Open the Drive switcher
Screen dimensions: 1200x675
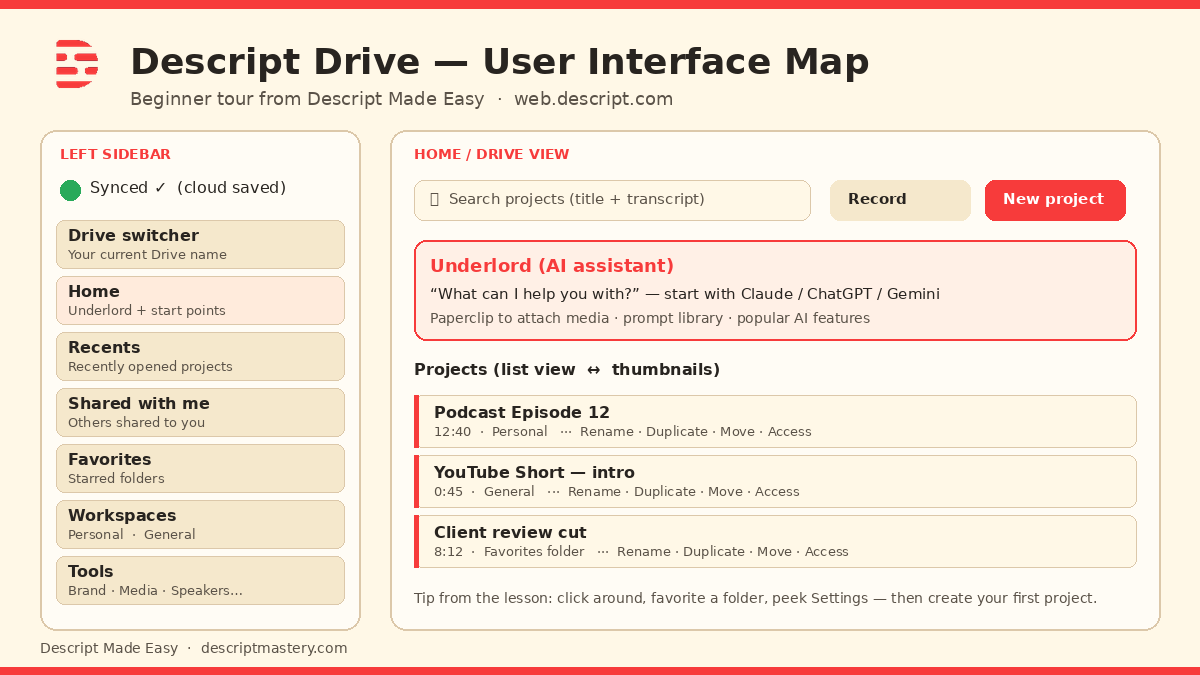200,244
